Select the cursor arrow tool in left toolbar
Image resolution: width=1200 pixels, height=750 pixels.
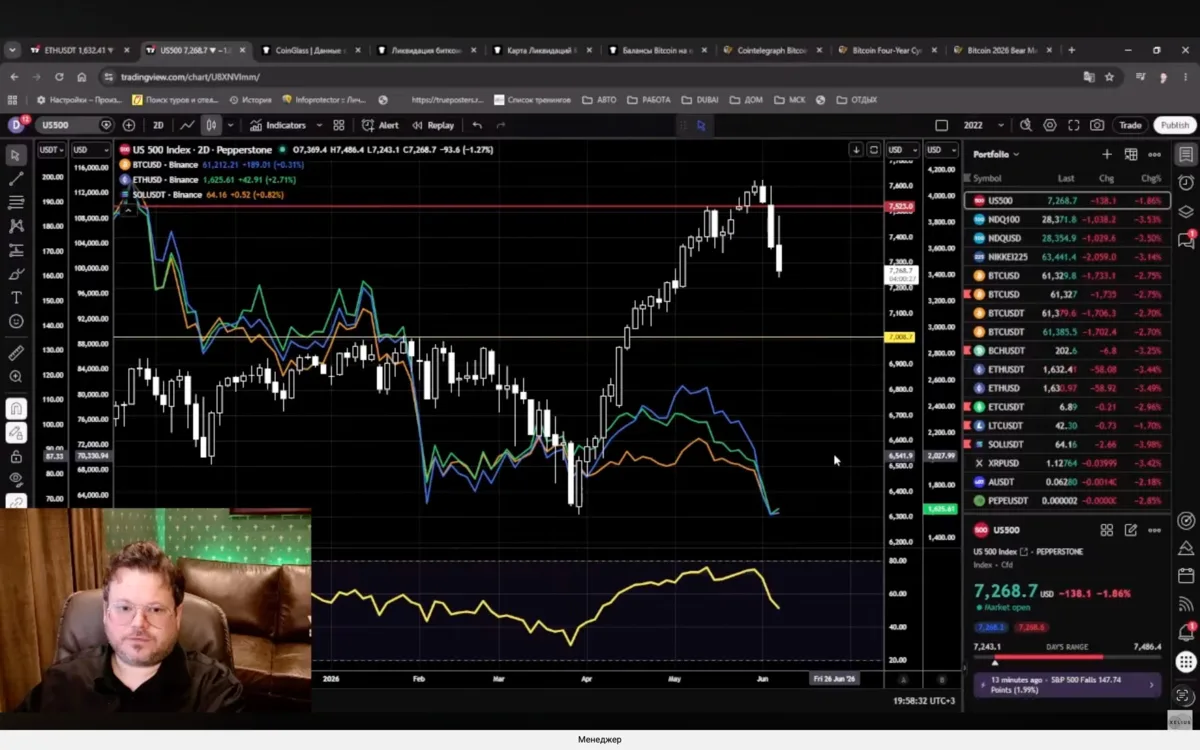click(16, 155)
